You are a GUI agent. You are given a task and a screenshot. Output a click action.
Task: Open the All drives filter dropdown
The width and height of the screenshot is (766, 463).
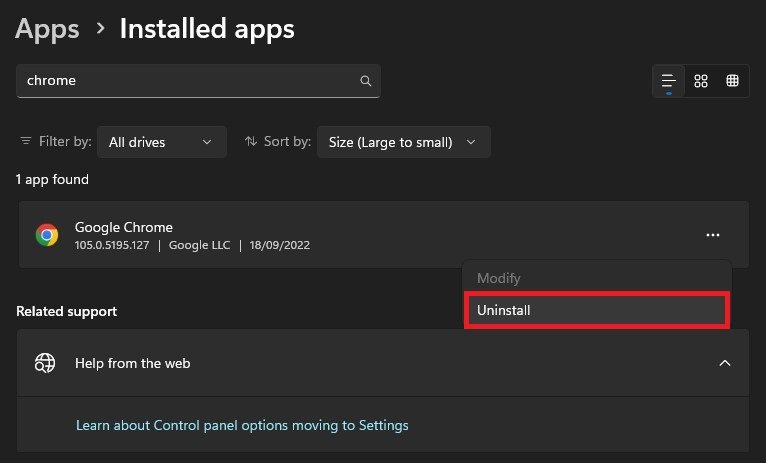[161, 142]
